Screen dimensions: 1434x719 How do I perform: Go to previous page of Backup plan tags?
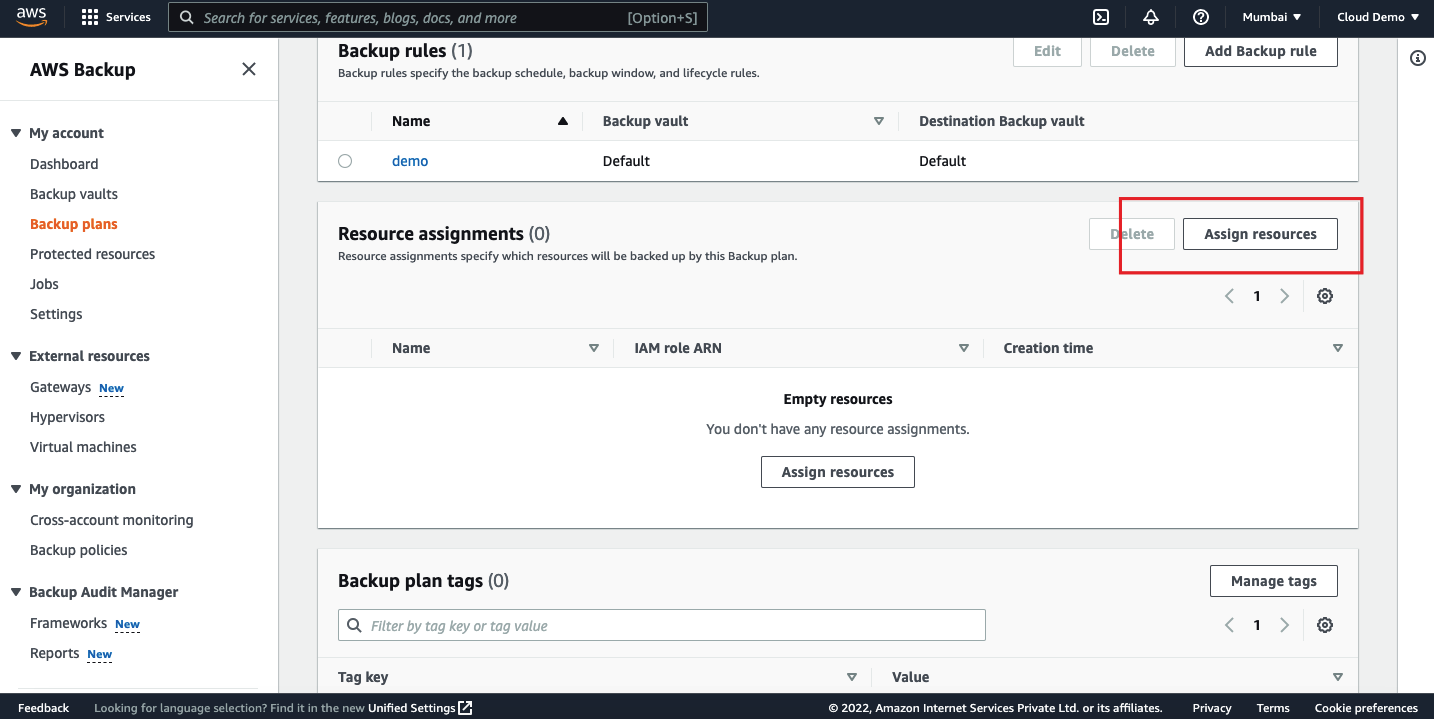pyautogui.click(x=1229, y=625)
